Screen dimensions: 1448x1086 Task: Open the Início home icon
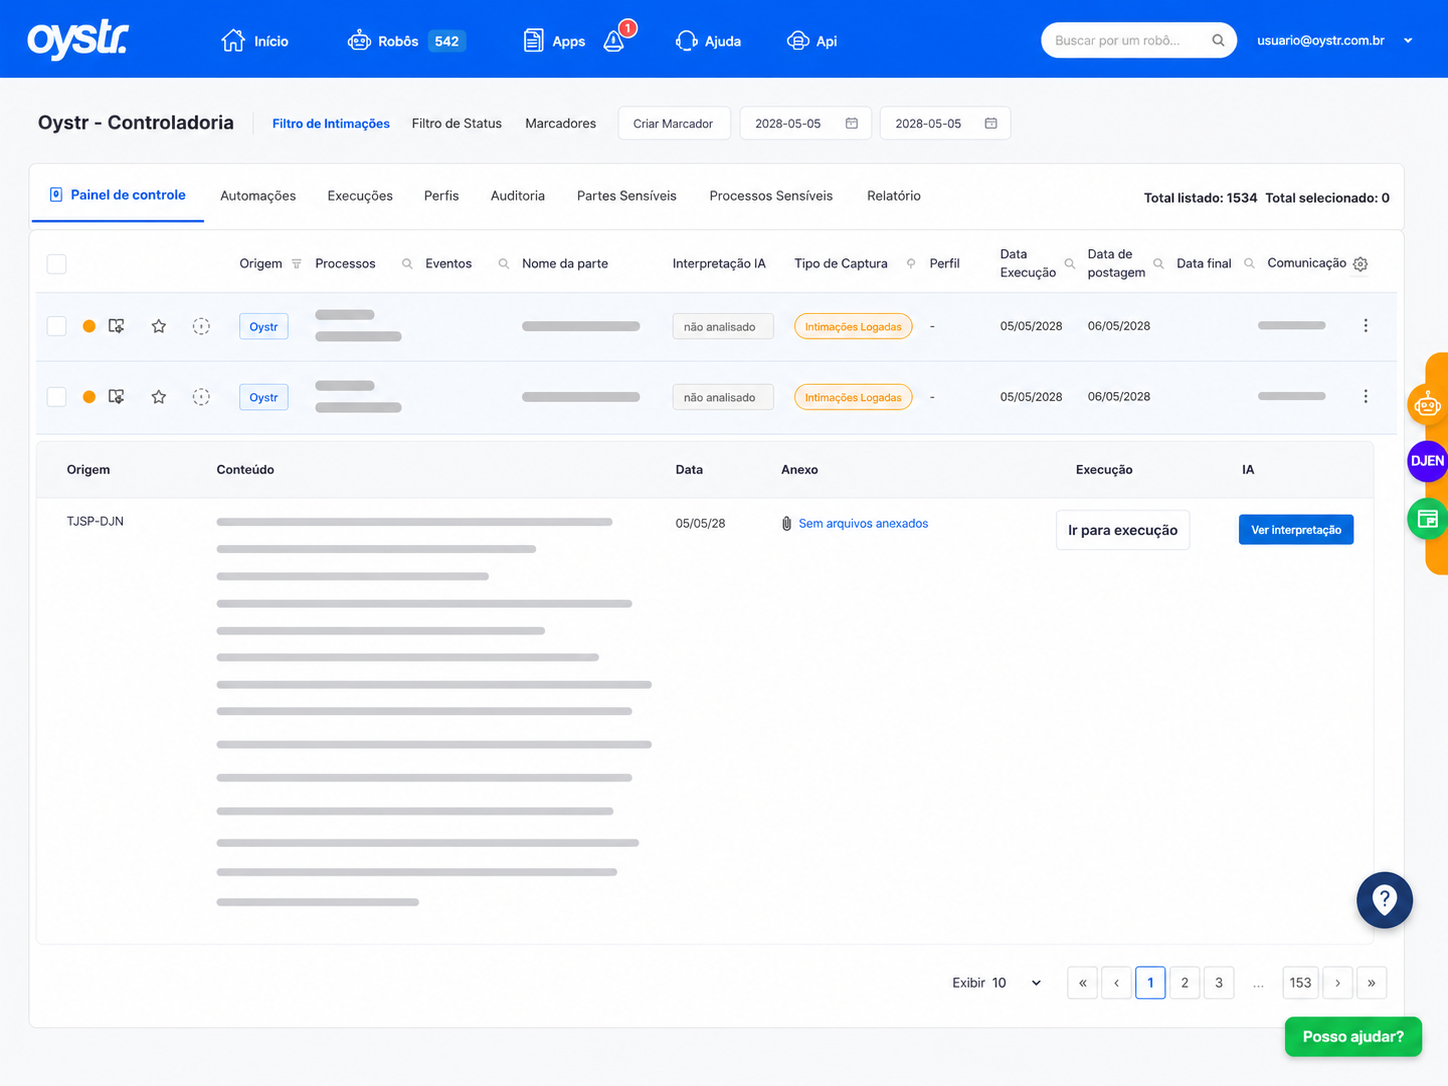point(233,41)
